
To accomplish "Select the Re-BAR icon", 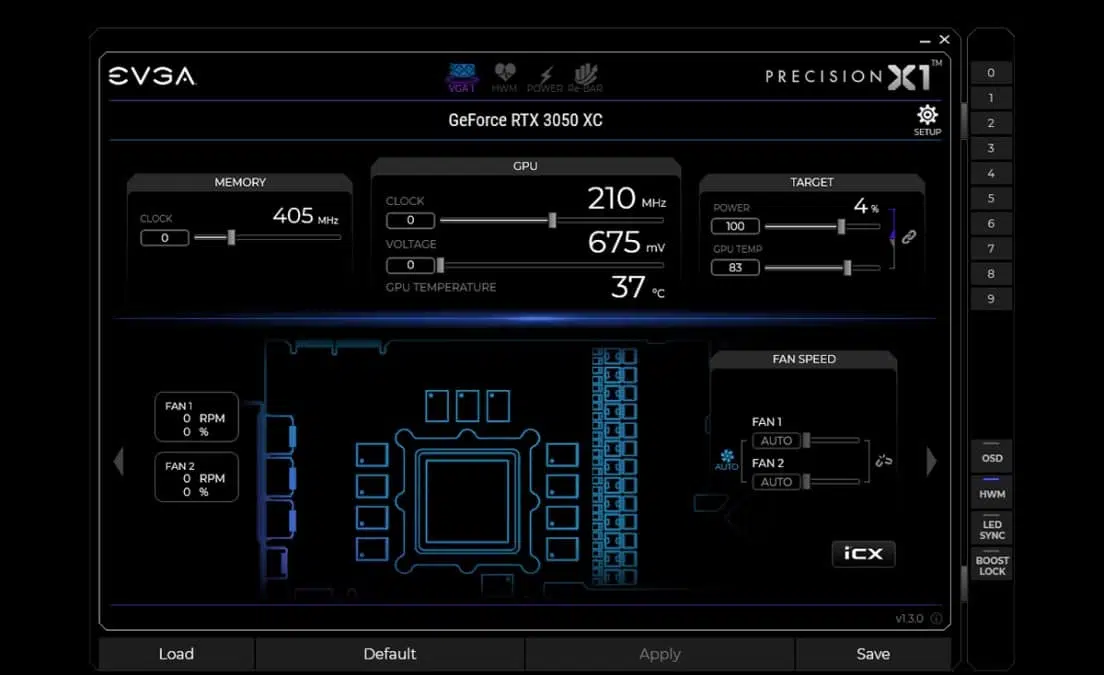I will coord(585,72).
